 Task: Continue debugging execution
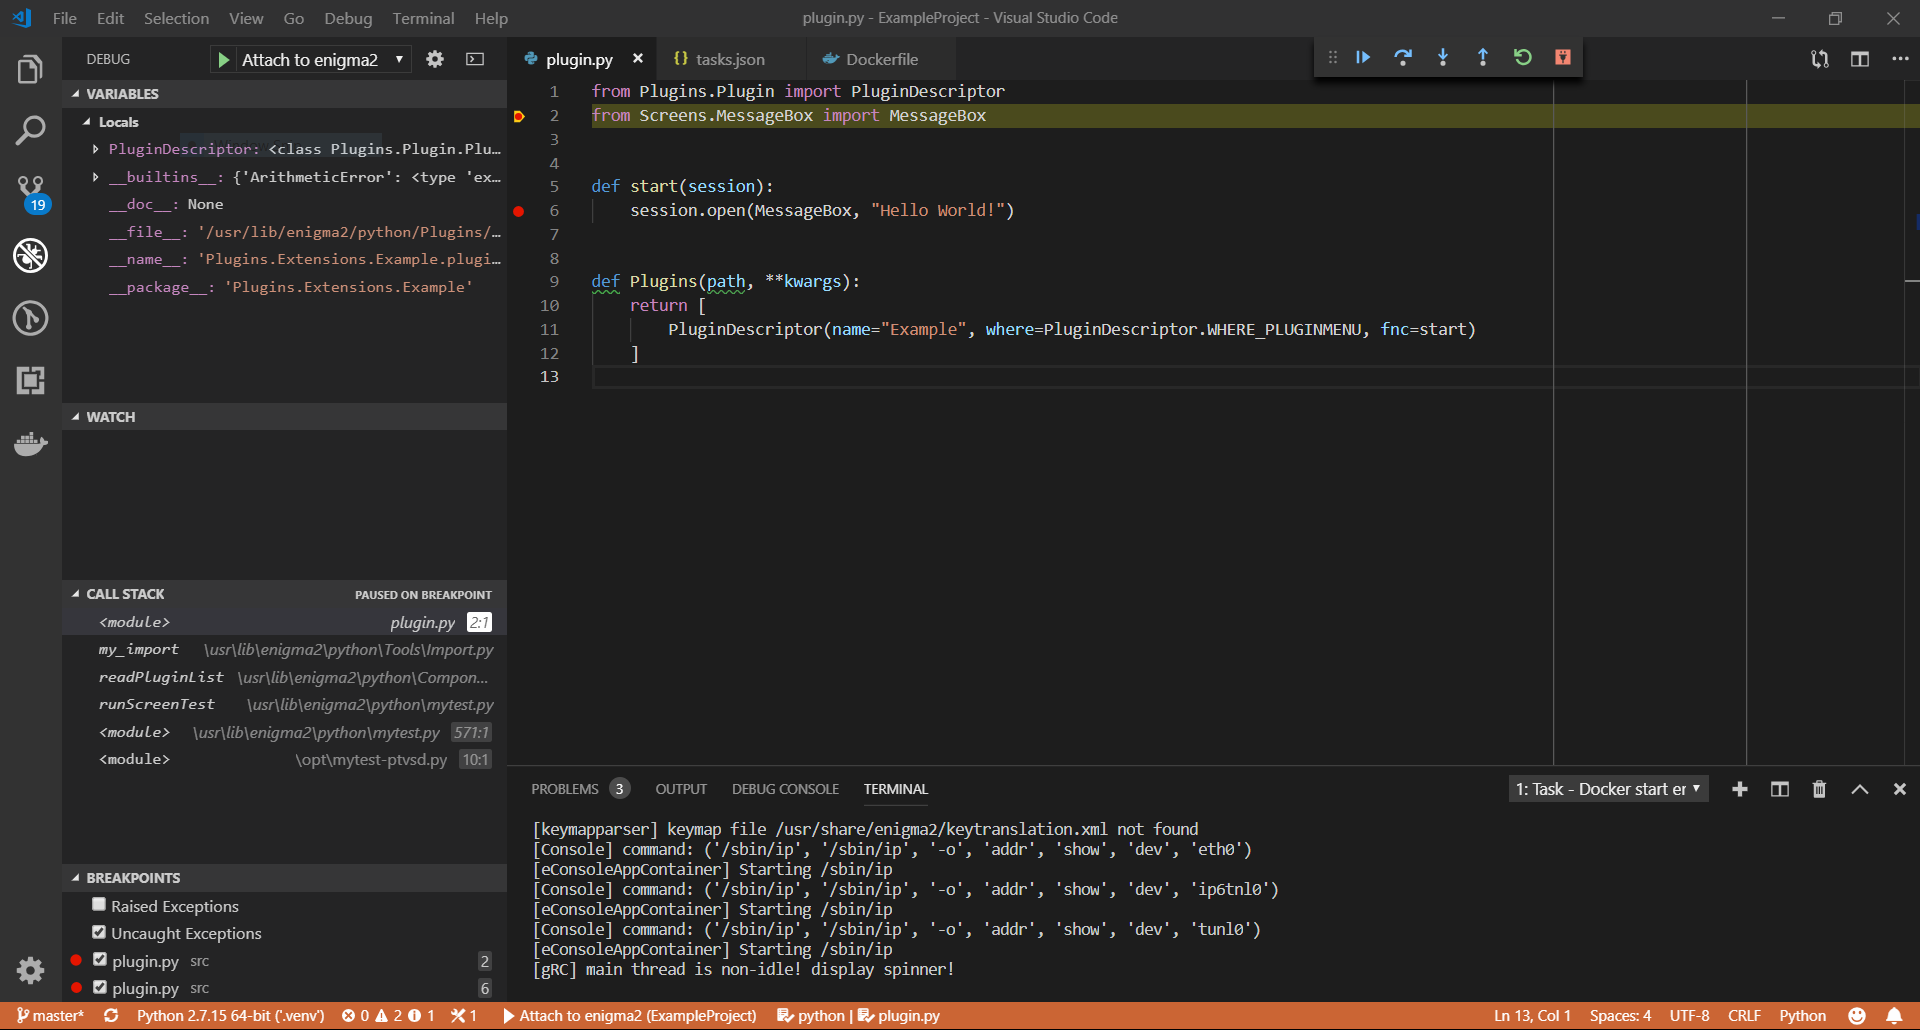tap(1363, 57)
